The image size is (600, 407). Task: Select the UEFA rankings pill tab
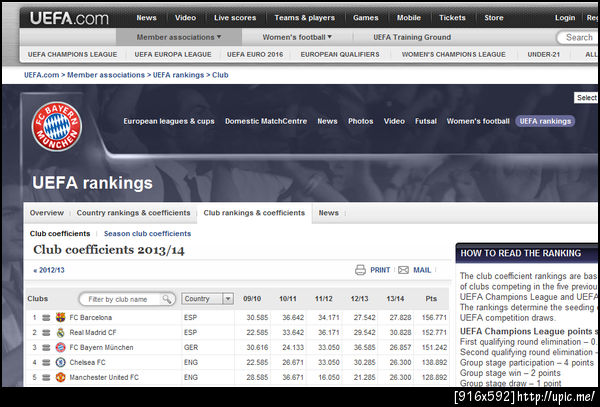545,121
